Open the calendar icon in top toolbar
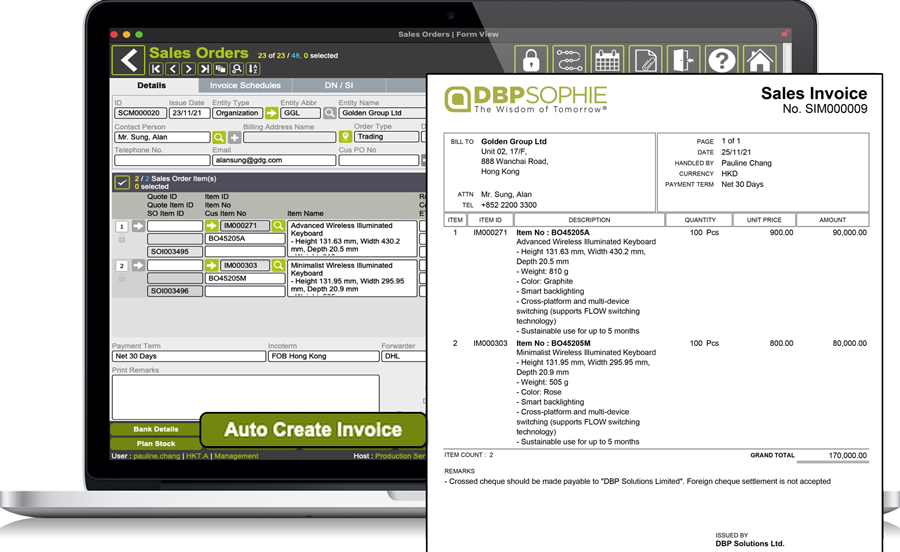 pyautogui.click(x=607, y=61)
